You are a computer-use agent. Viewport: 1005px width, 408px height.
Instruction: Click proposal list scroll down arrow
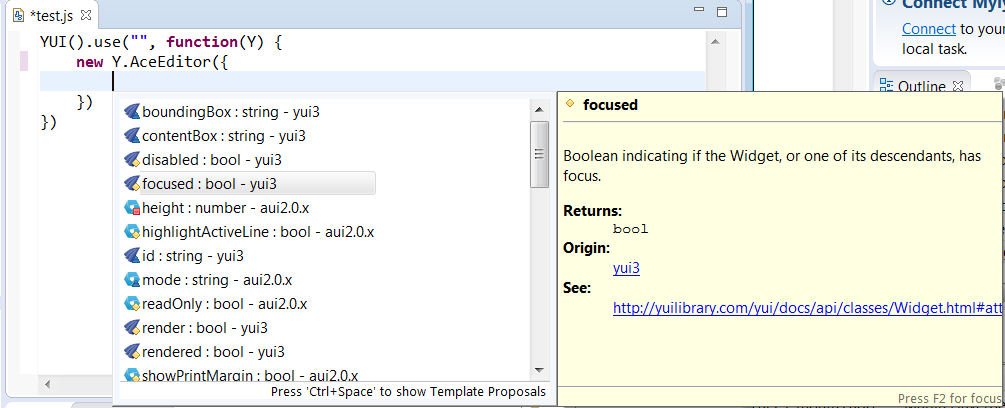[539, 370]
